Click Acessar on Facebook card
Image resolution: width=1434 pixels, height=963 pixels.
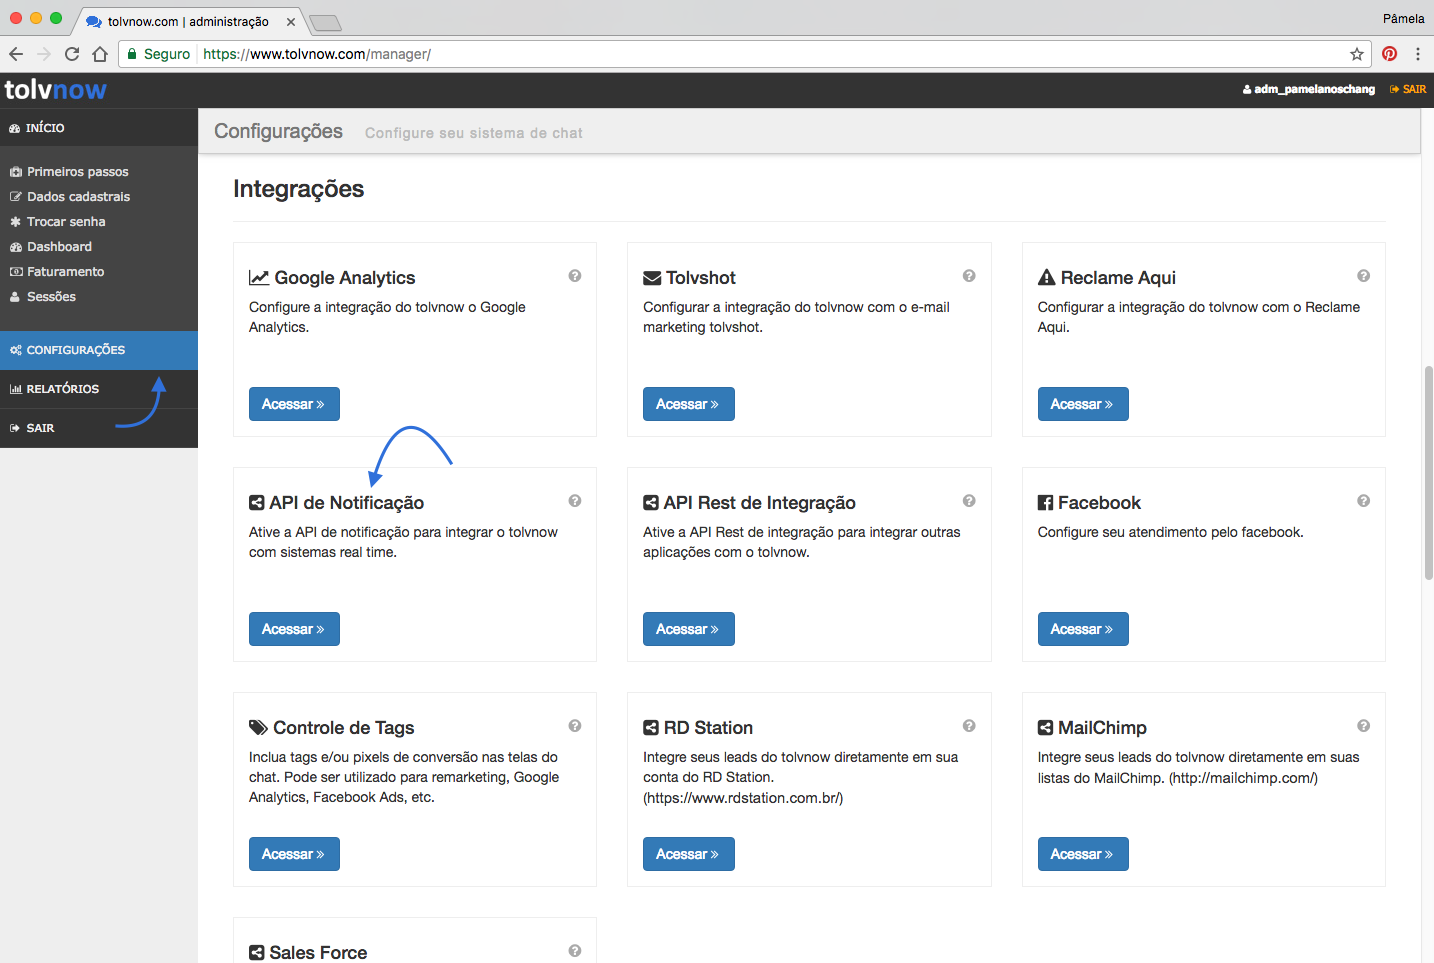pyautogui.click(x=1083, y=629)
